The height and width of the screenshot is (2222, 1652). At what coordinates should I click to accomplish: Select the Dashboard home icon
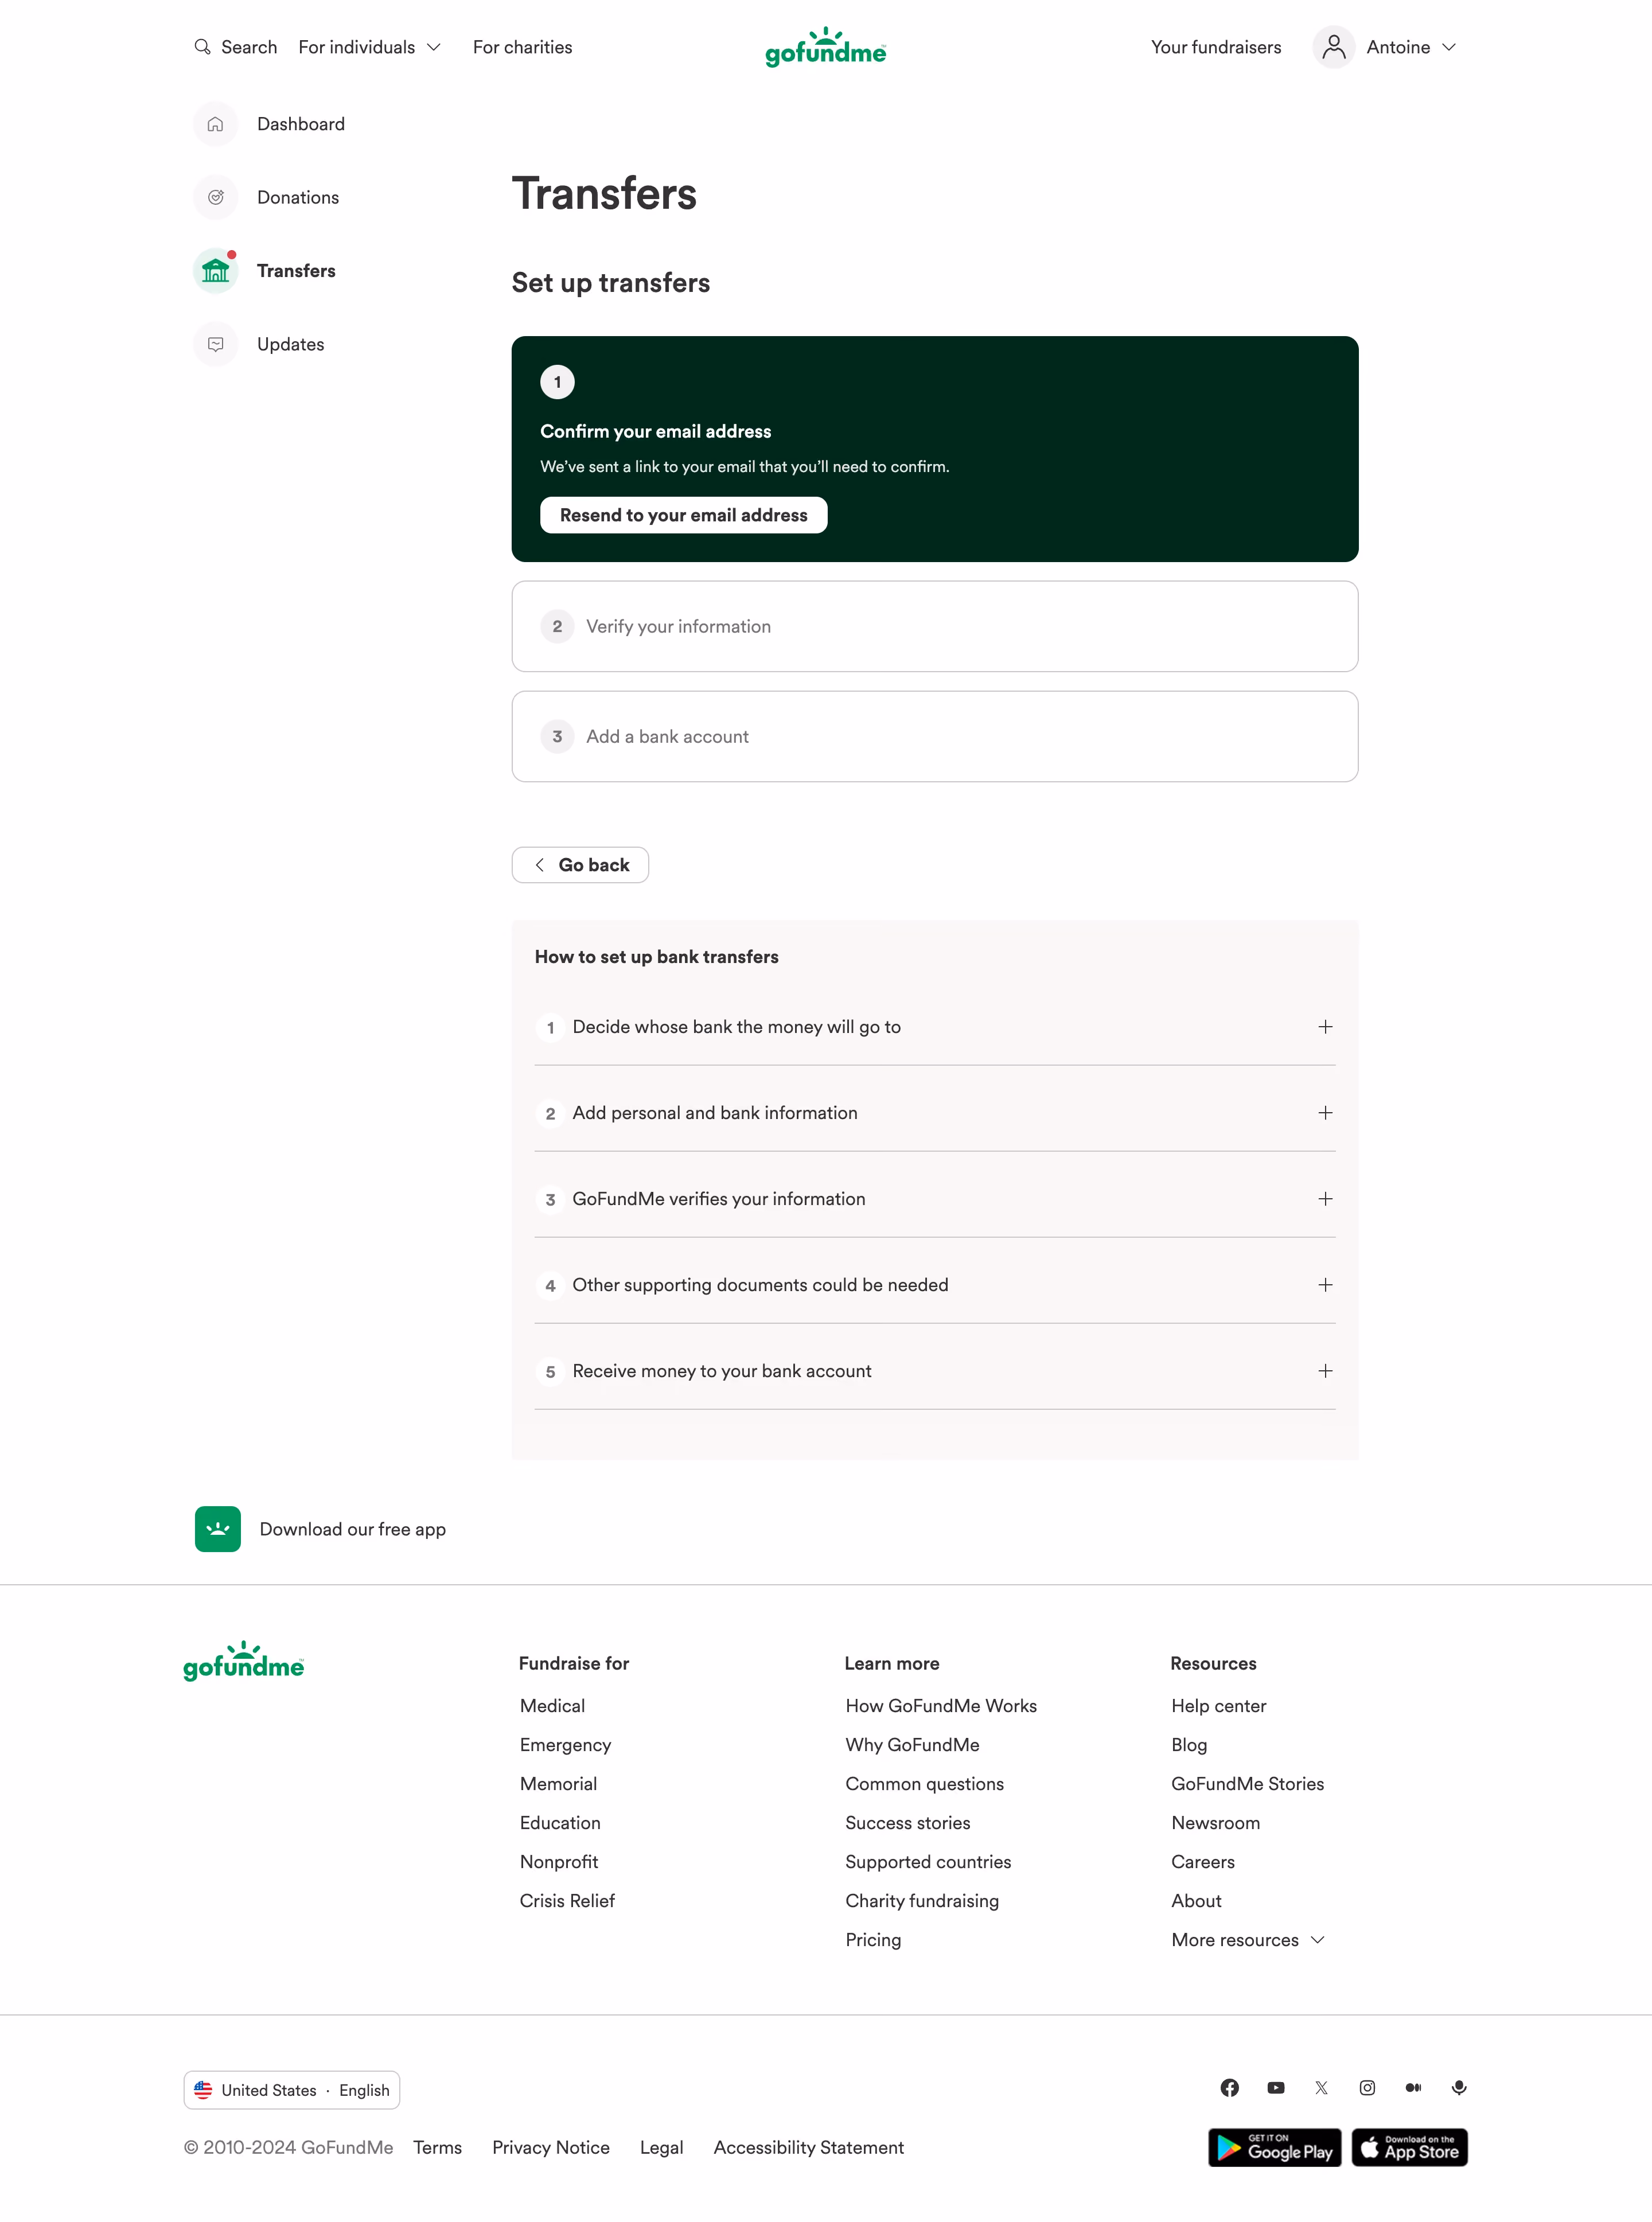click(215, 124)
